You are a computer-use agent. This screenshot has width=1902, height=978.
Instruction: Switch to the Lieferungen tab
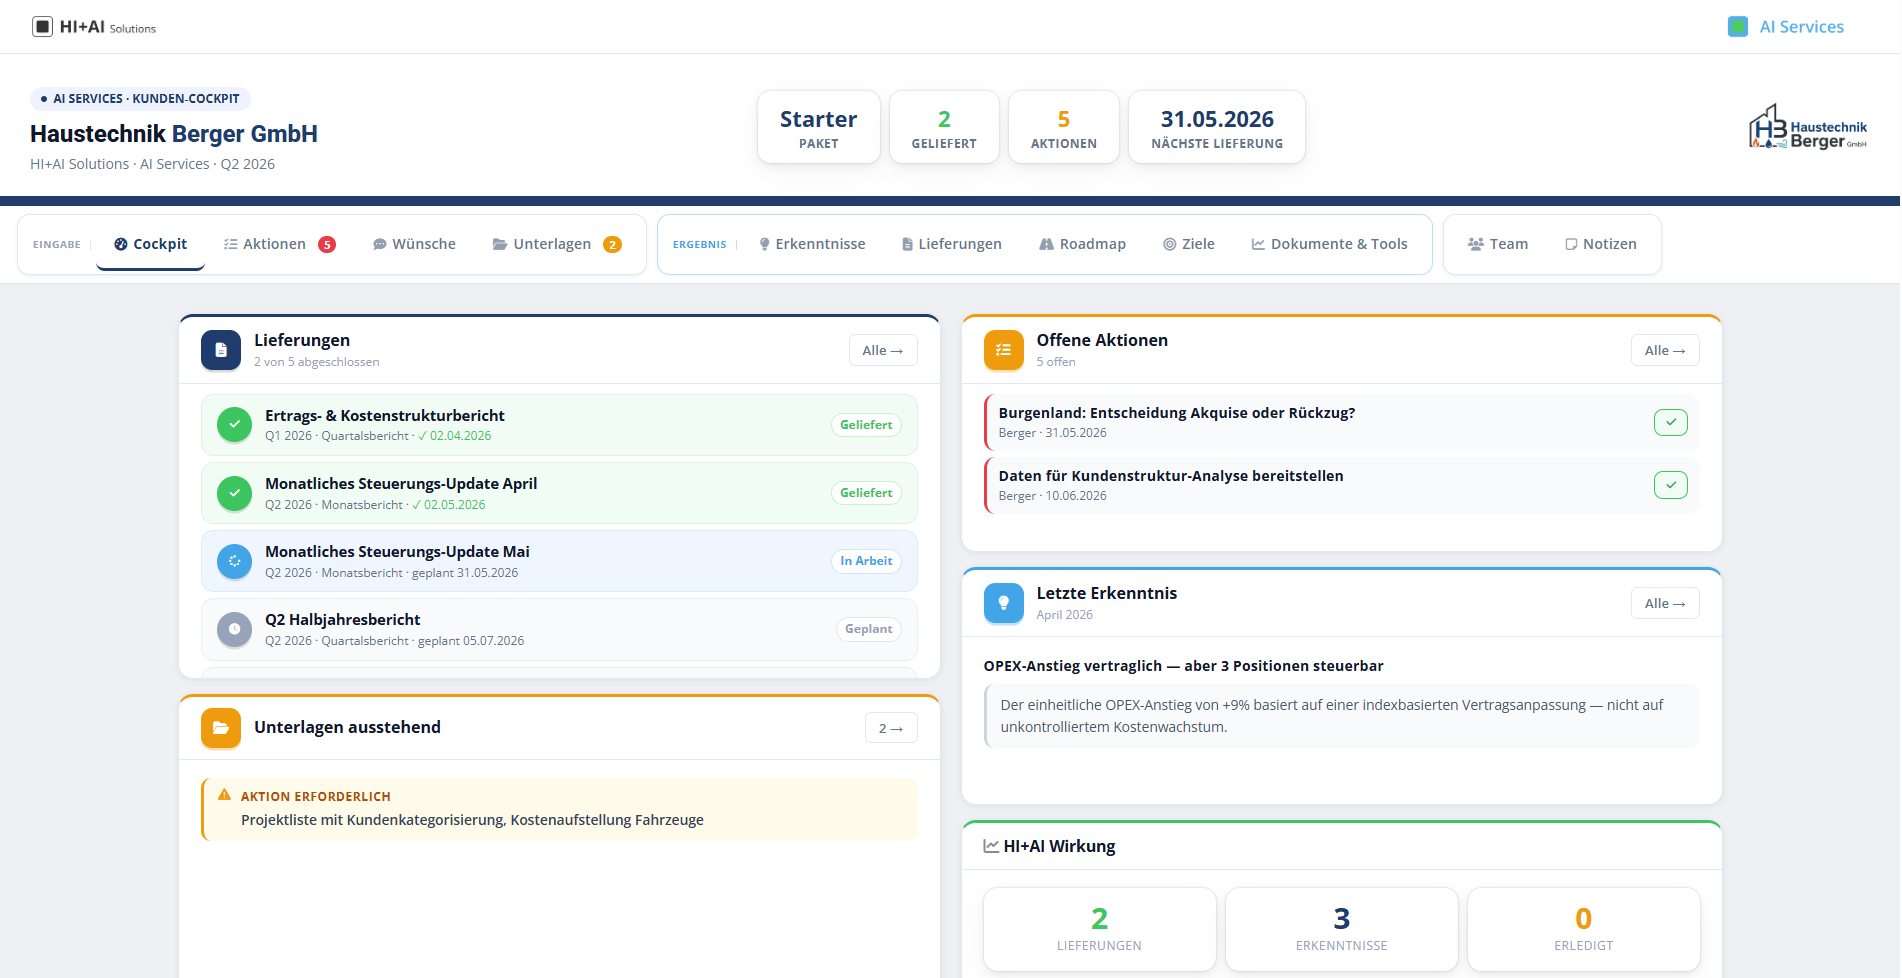tap(951, 244)
